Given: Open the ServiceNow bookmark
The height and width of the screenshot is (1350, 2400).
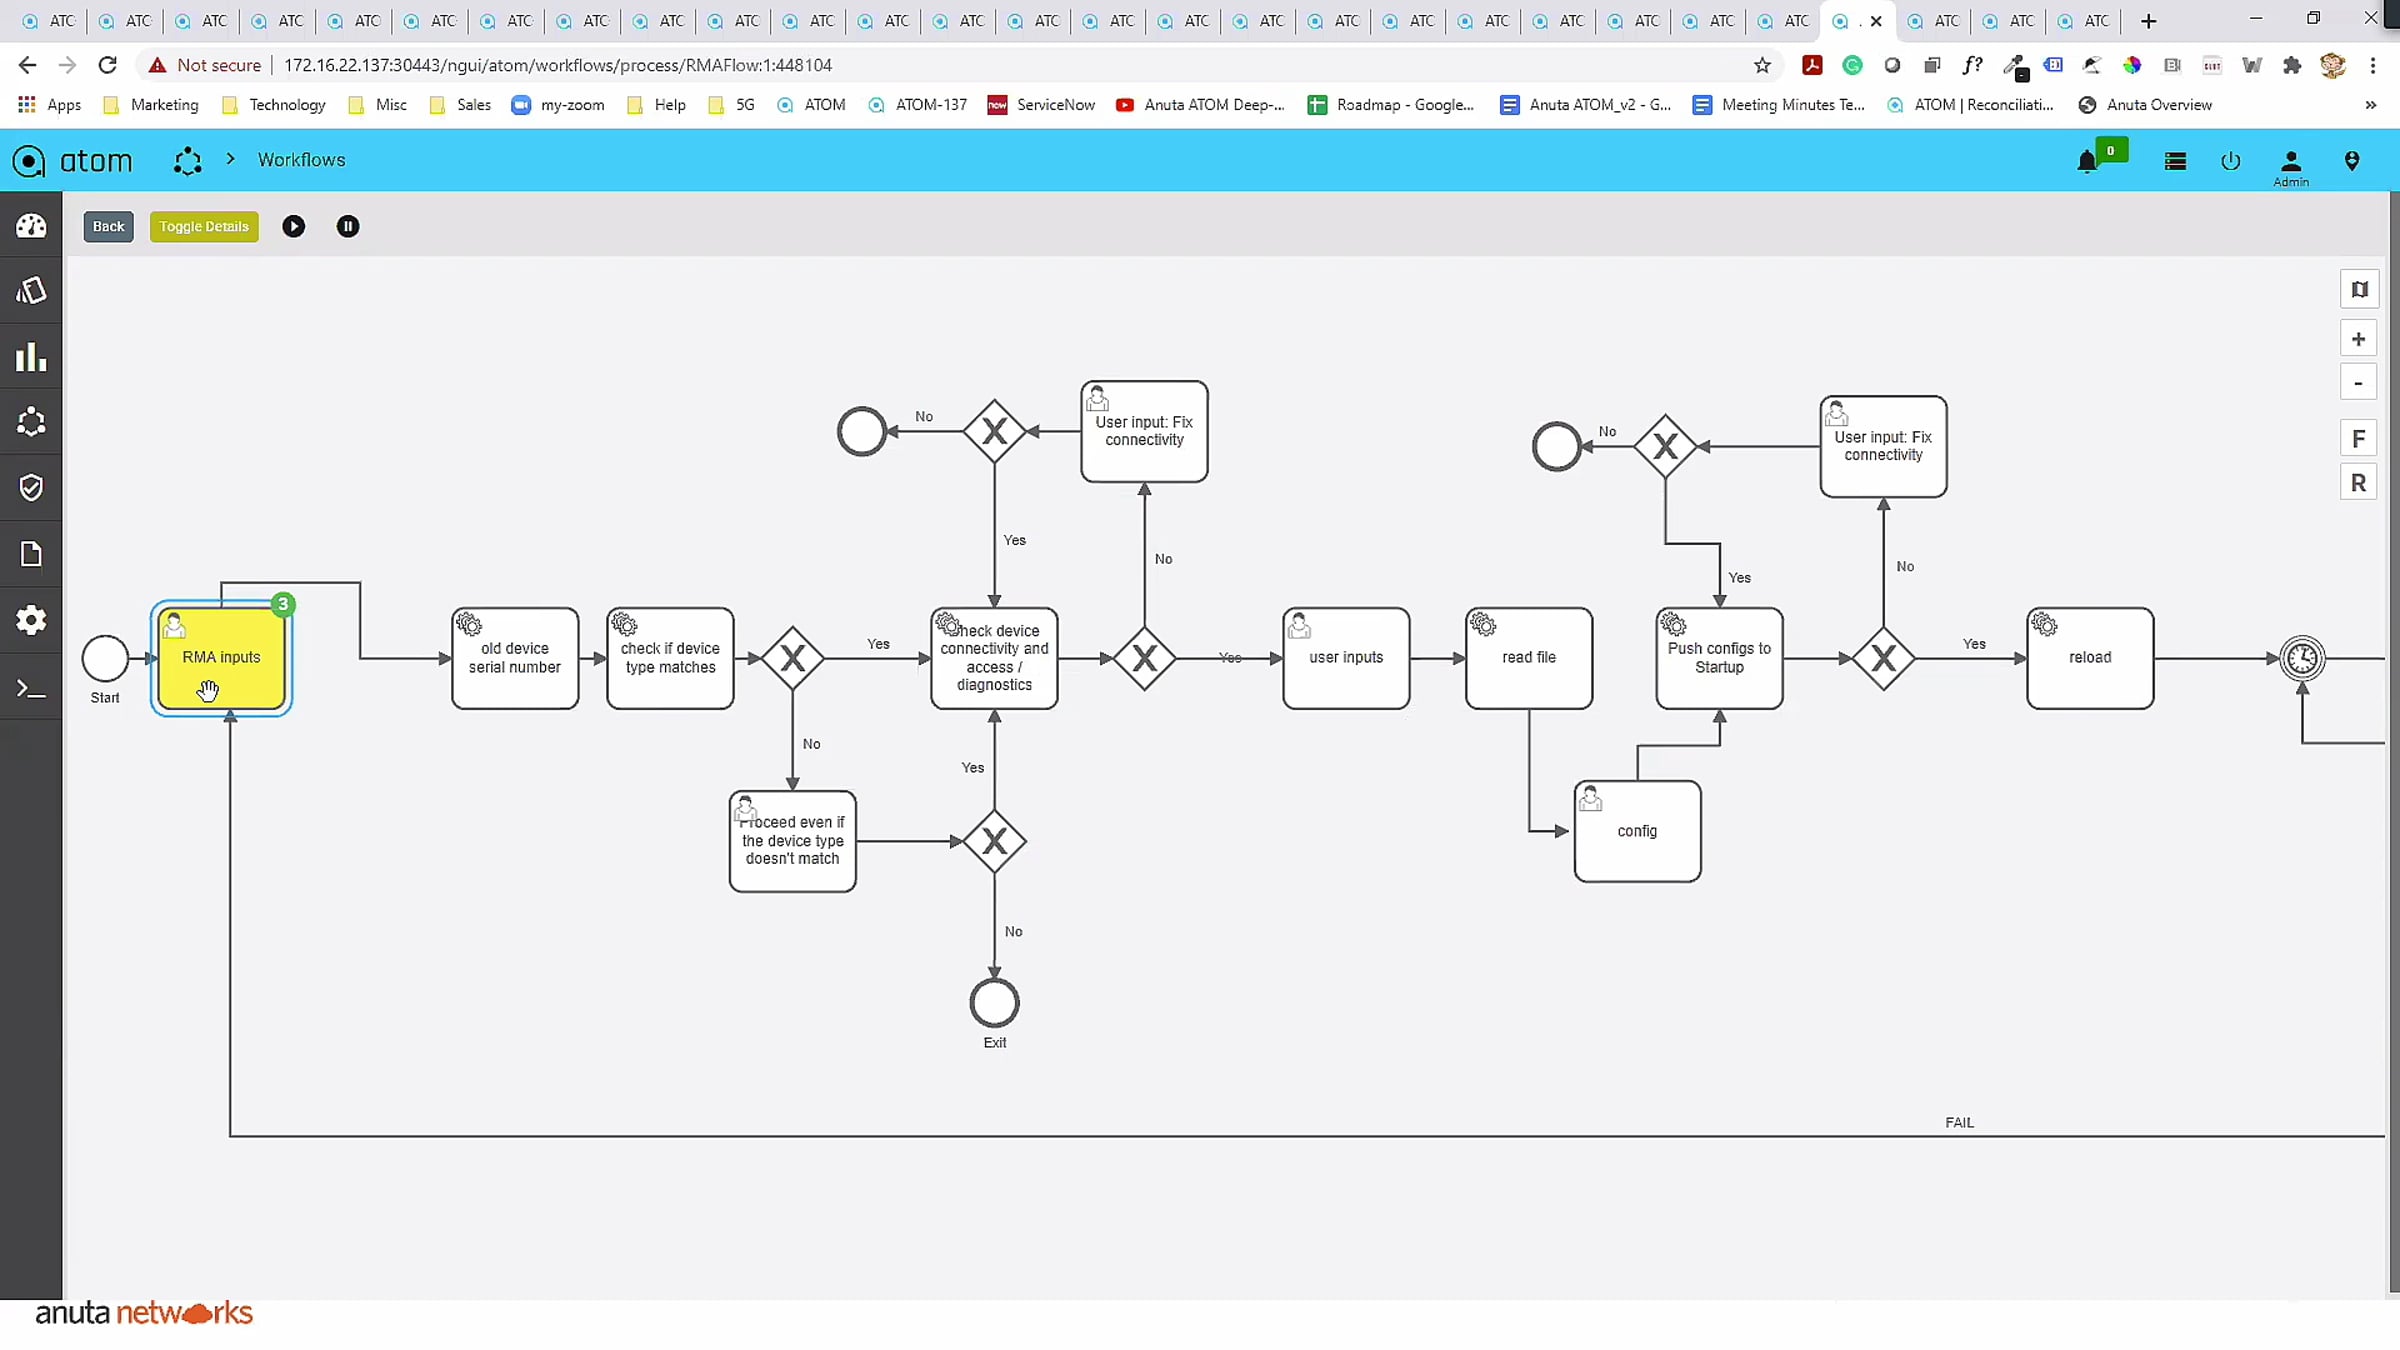Looking at the screenshot, I should pyautogui.click(x=1041, y=105).
